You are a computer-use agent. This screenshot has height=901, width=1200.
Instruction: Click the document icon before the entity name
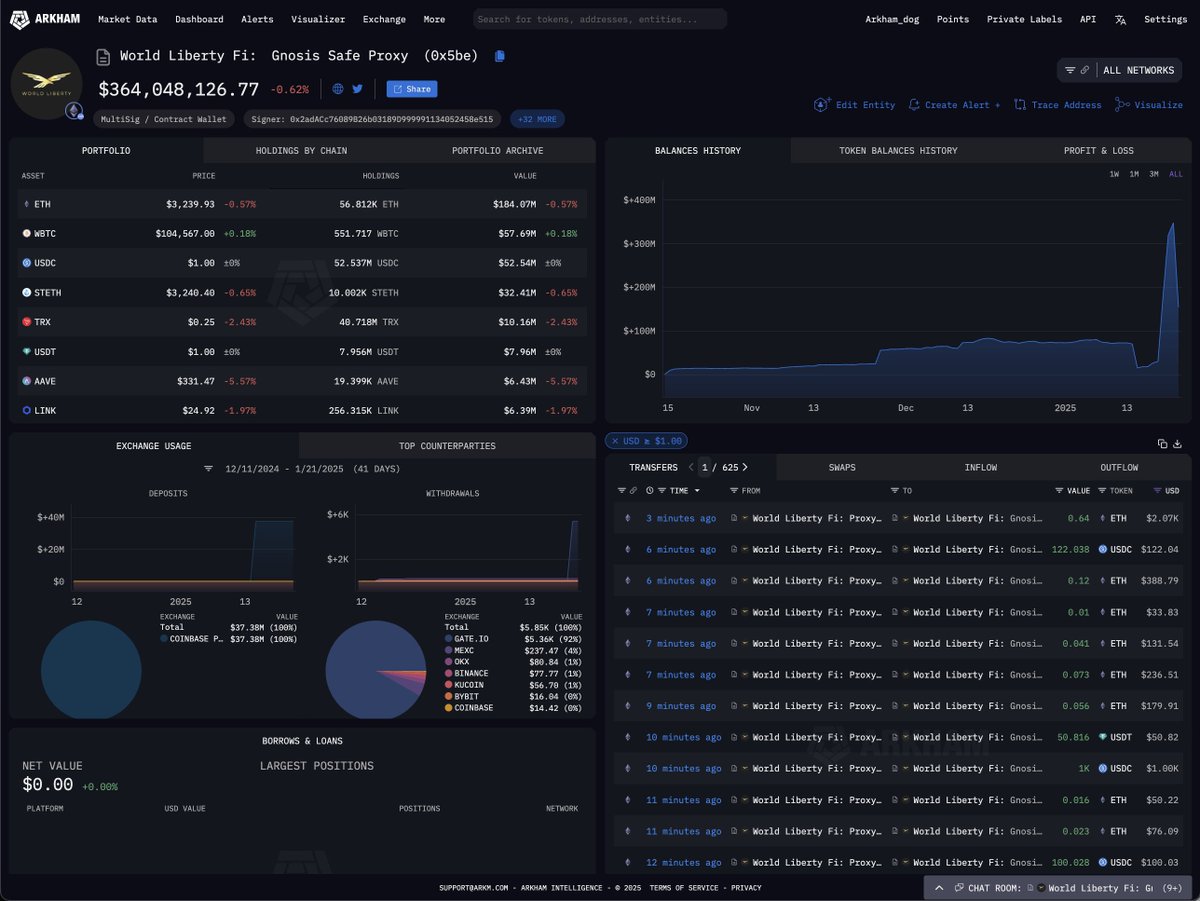(103, 57)
